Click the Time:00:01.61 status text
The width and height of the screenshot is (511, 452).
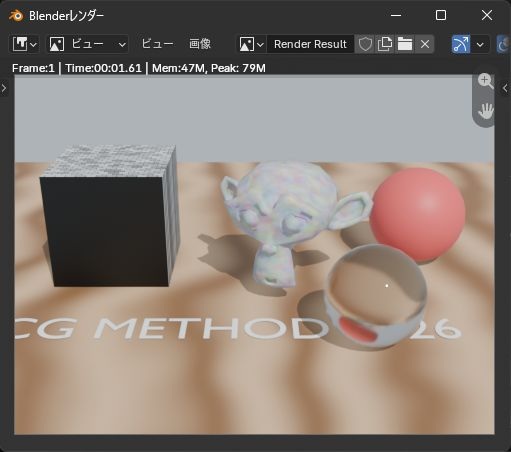pyautogui.click(x=104, y=68)
